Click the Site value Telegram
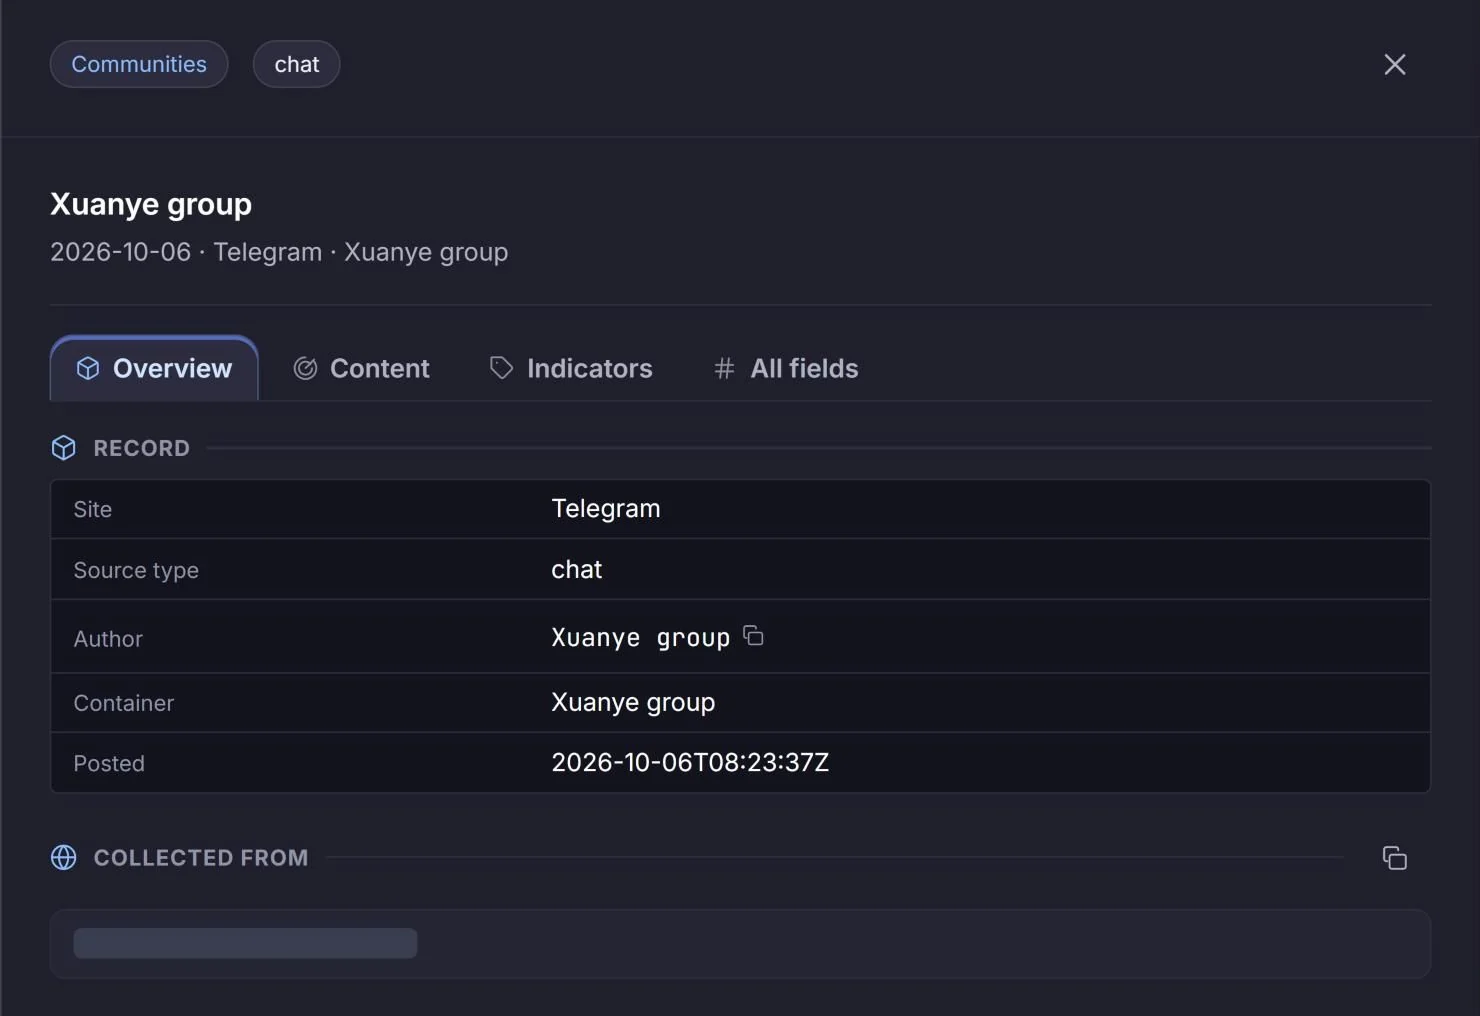This screenshot has height=1016, width=1480. pyautogui.click(x=606, y=509)
